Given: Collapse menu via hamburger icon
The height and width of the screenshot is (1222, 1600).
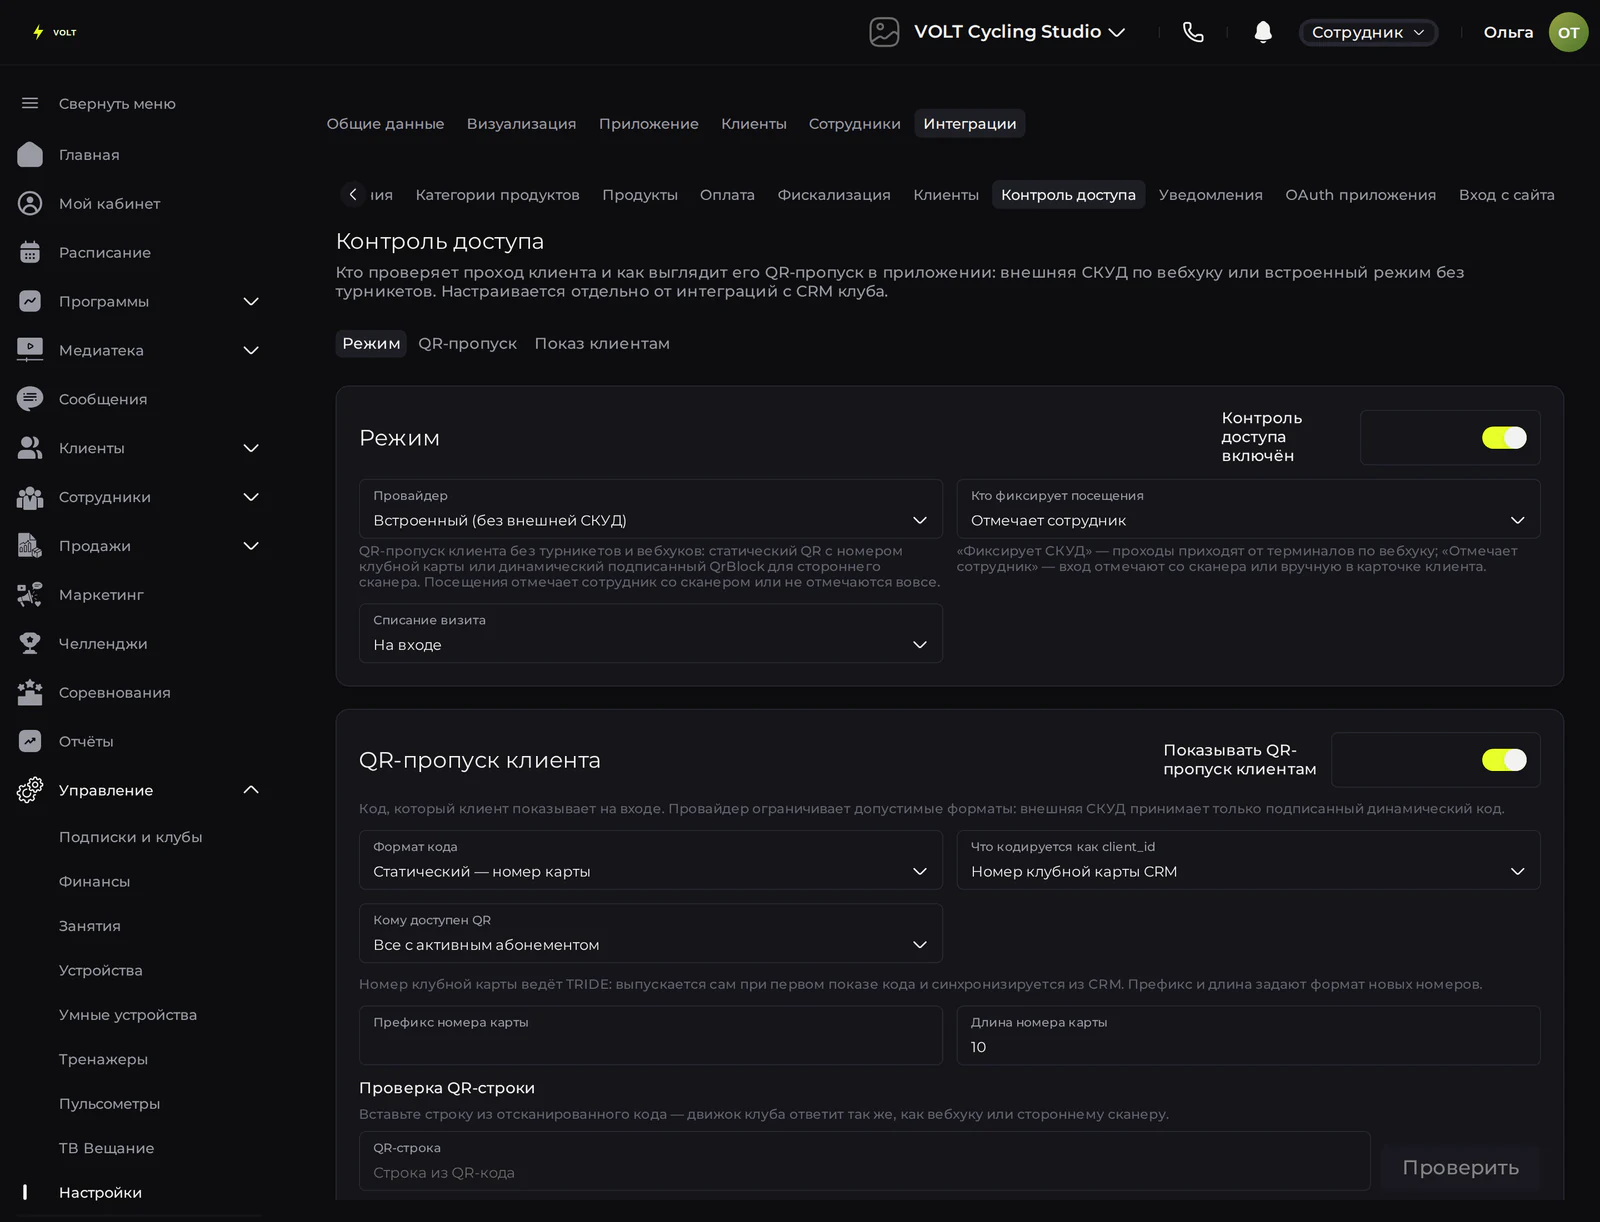Looking at the screenshot, I should coord(30,103).
